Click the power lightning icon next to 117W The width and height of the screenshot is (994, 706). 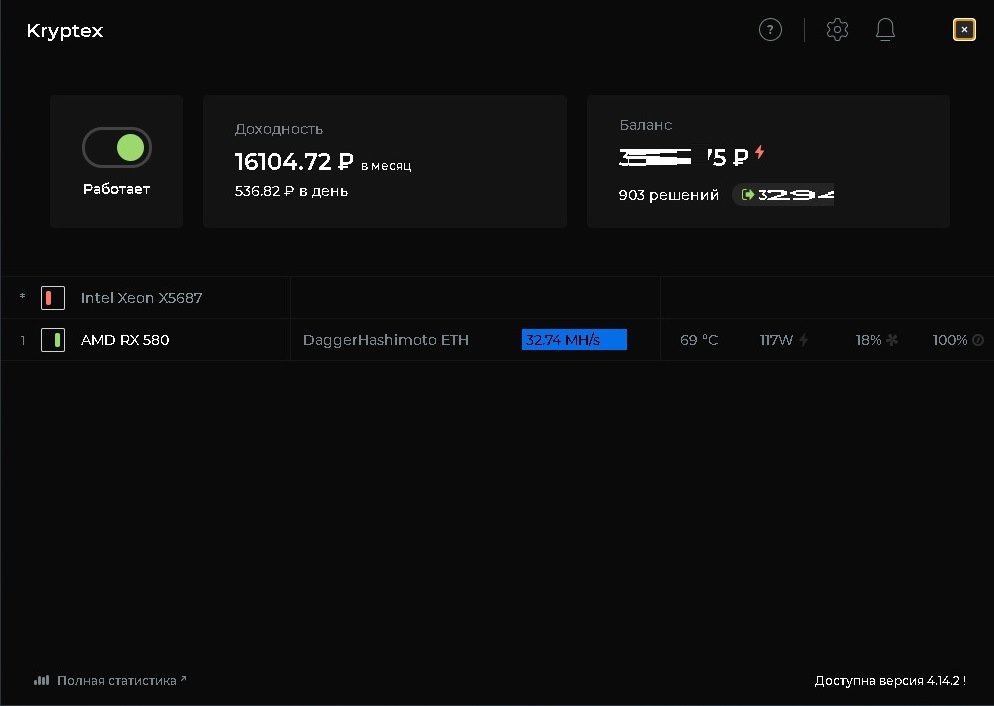coord(804,340)
